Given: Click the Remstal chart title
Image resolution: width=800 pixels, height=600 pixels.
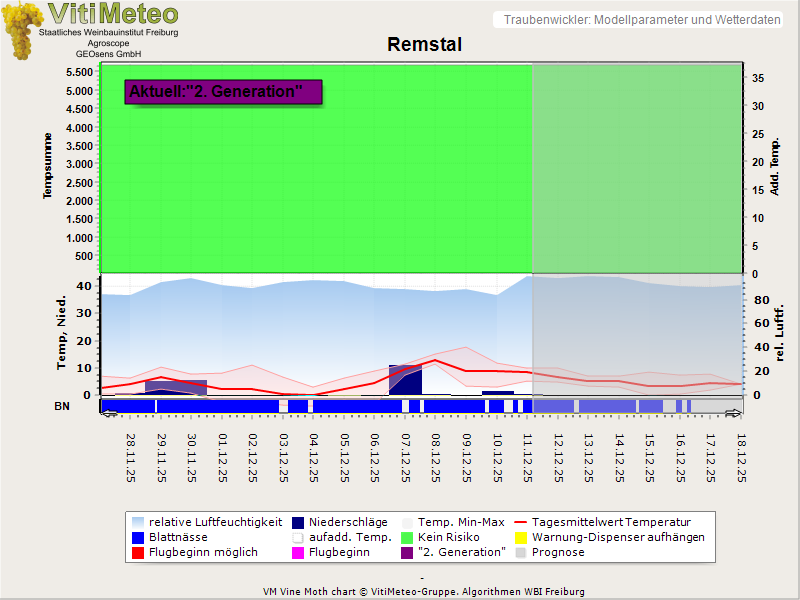Looking at the screenshot, I should tap(424, 45).
